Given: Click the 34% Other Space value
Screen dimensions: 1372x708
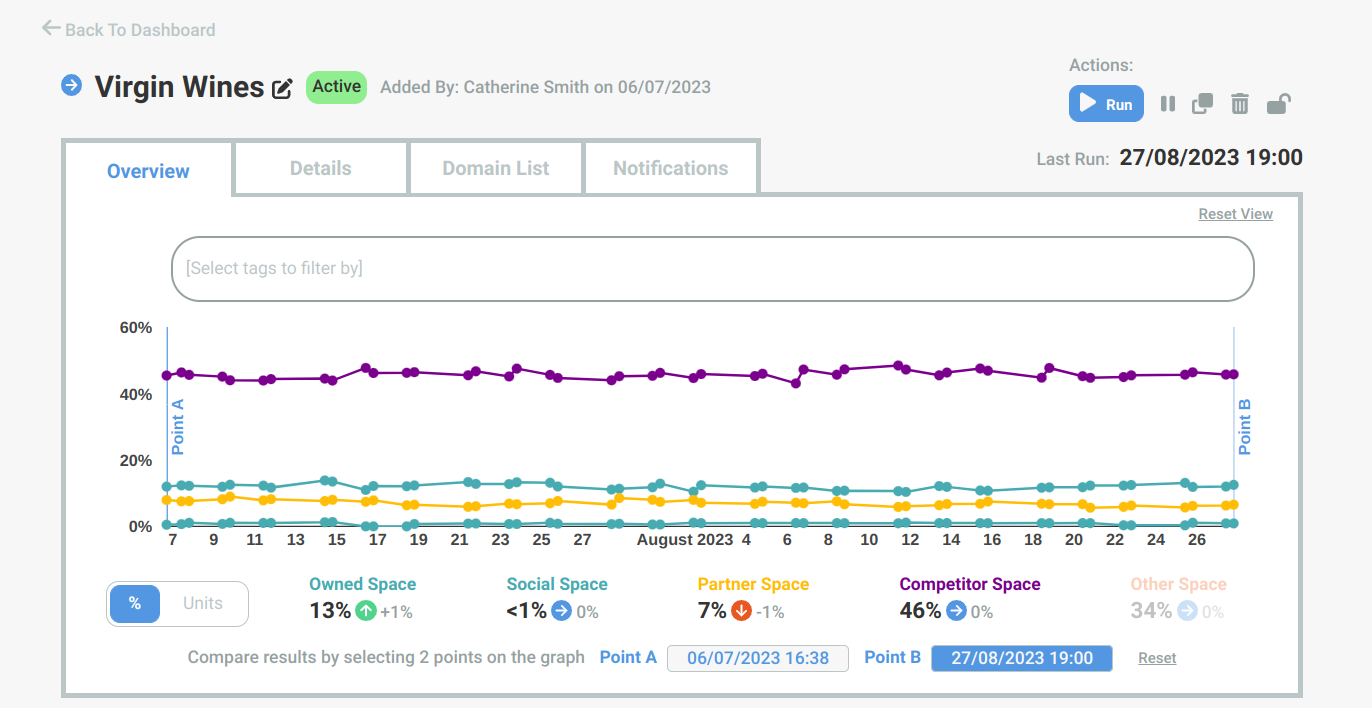Looking at the screenshot, I should click(1151, 610).
